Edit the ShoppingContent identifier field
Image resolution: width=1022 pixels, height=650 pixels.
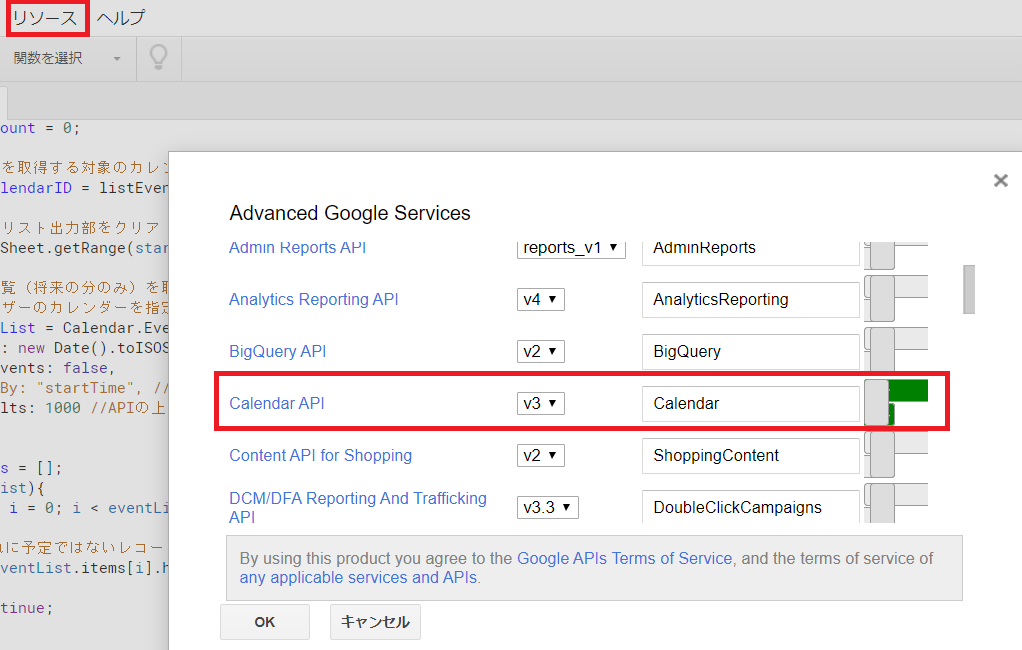(x=751, y=455)
